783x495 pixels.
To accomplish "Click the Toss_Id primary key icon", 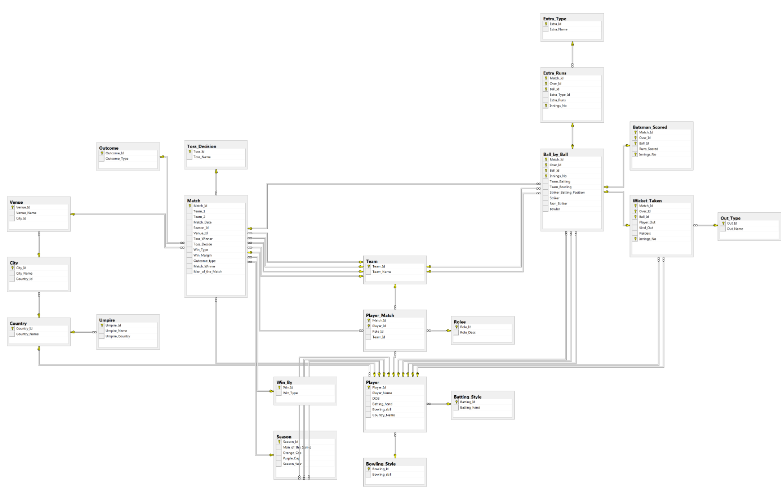I will point(190,151).
